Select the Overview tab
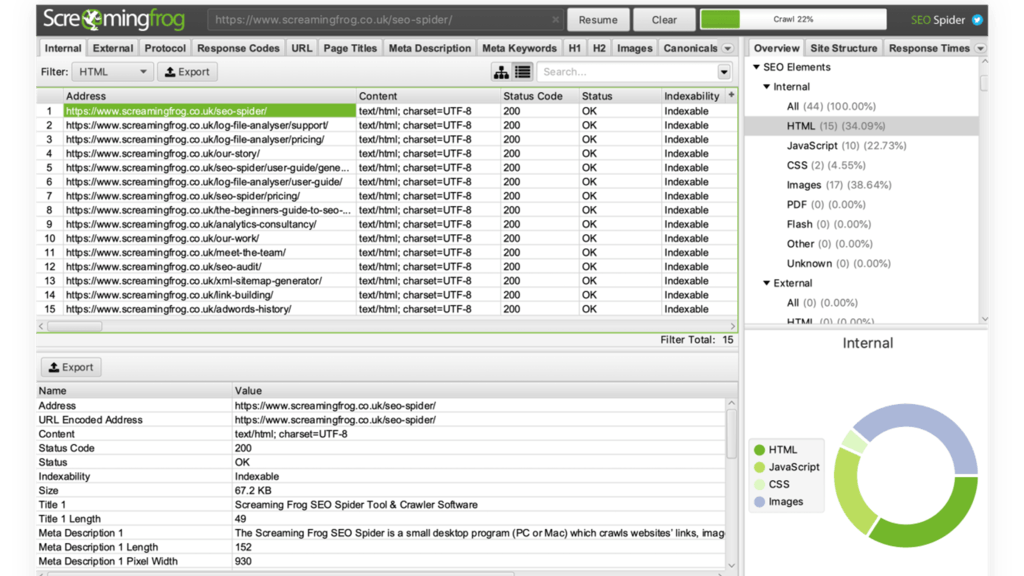This screenshot has height=576, width=1024. [776, 48]
